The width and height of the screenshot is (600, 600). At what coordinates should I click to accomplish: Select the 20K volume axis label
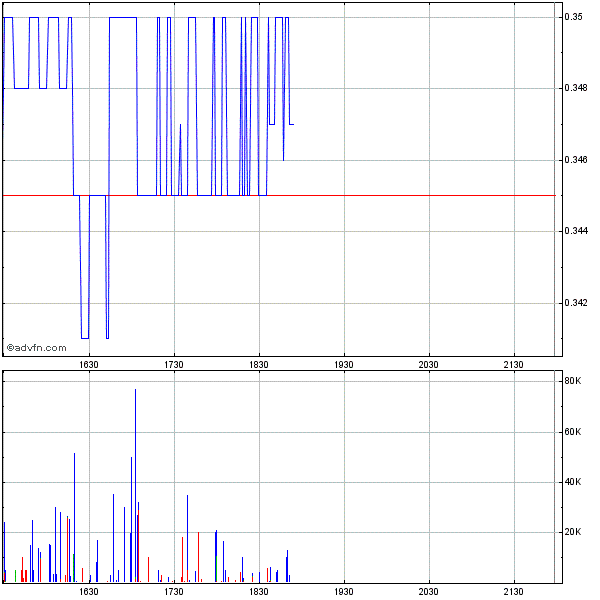click(x=573, y=532)
